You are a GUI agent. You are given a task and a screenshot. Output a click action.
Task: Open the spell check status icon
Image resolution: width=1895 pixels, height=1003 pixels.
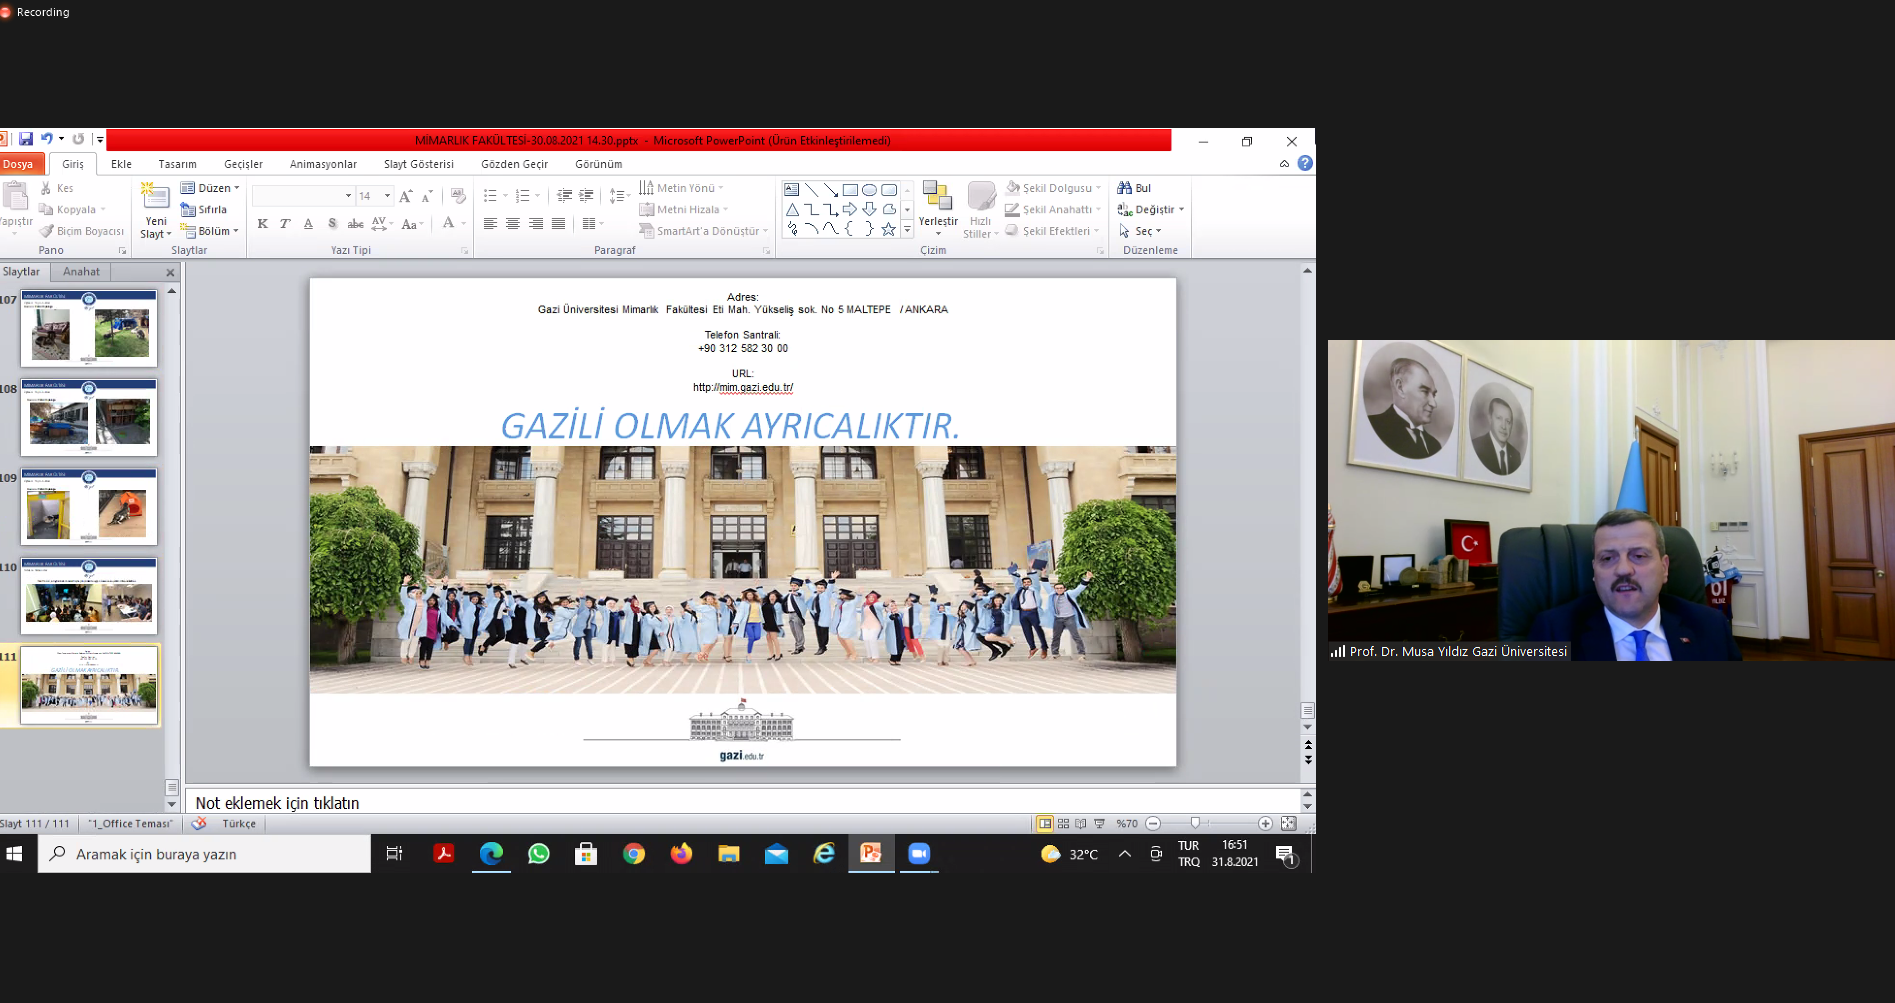click(199, 824)
